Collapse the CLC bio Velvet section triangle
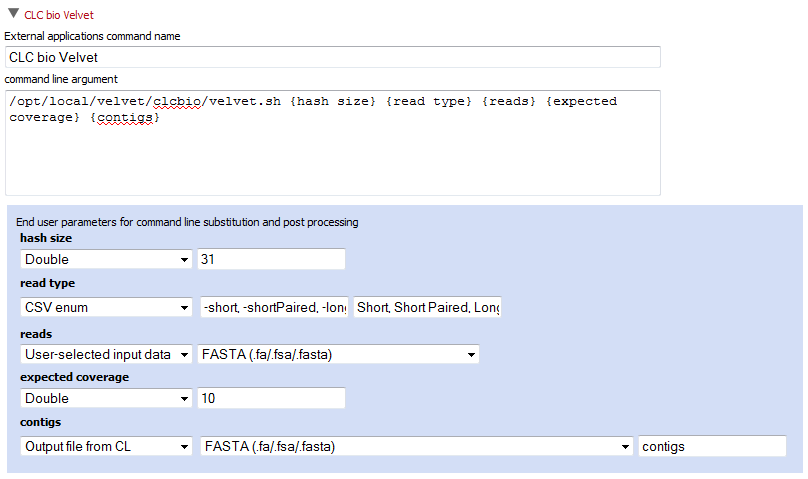808x479 pixels. [13, 13]
